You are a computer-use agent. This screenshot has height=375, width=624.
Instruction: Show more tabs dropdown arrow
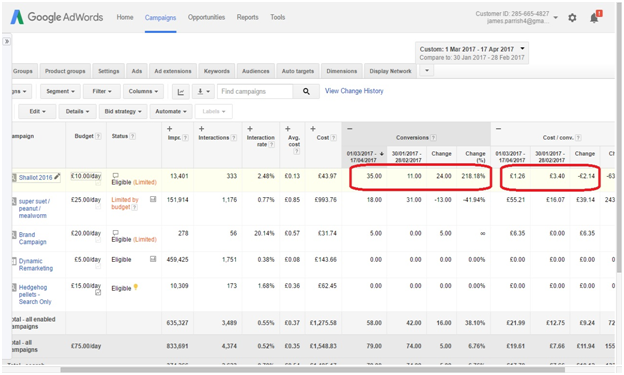[427, 71]
